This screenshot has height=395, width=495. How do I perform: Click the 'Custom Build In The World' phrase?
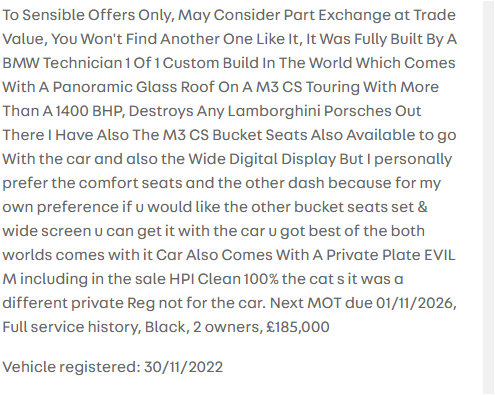[257, 63]
